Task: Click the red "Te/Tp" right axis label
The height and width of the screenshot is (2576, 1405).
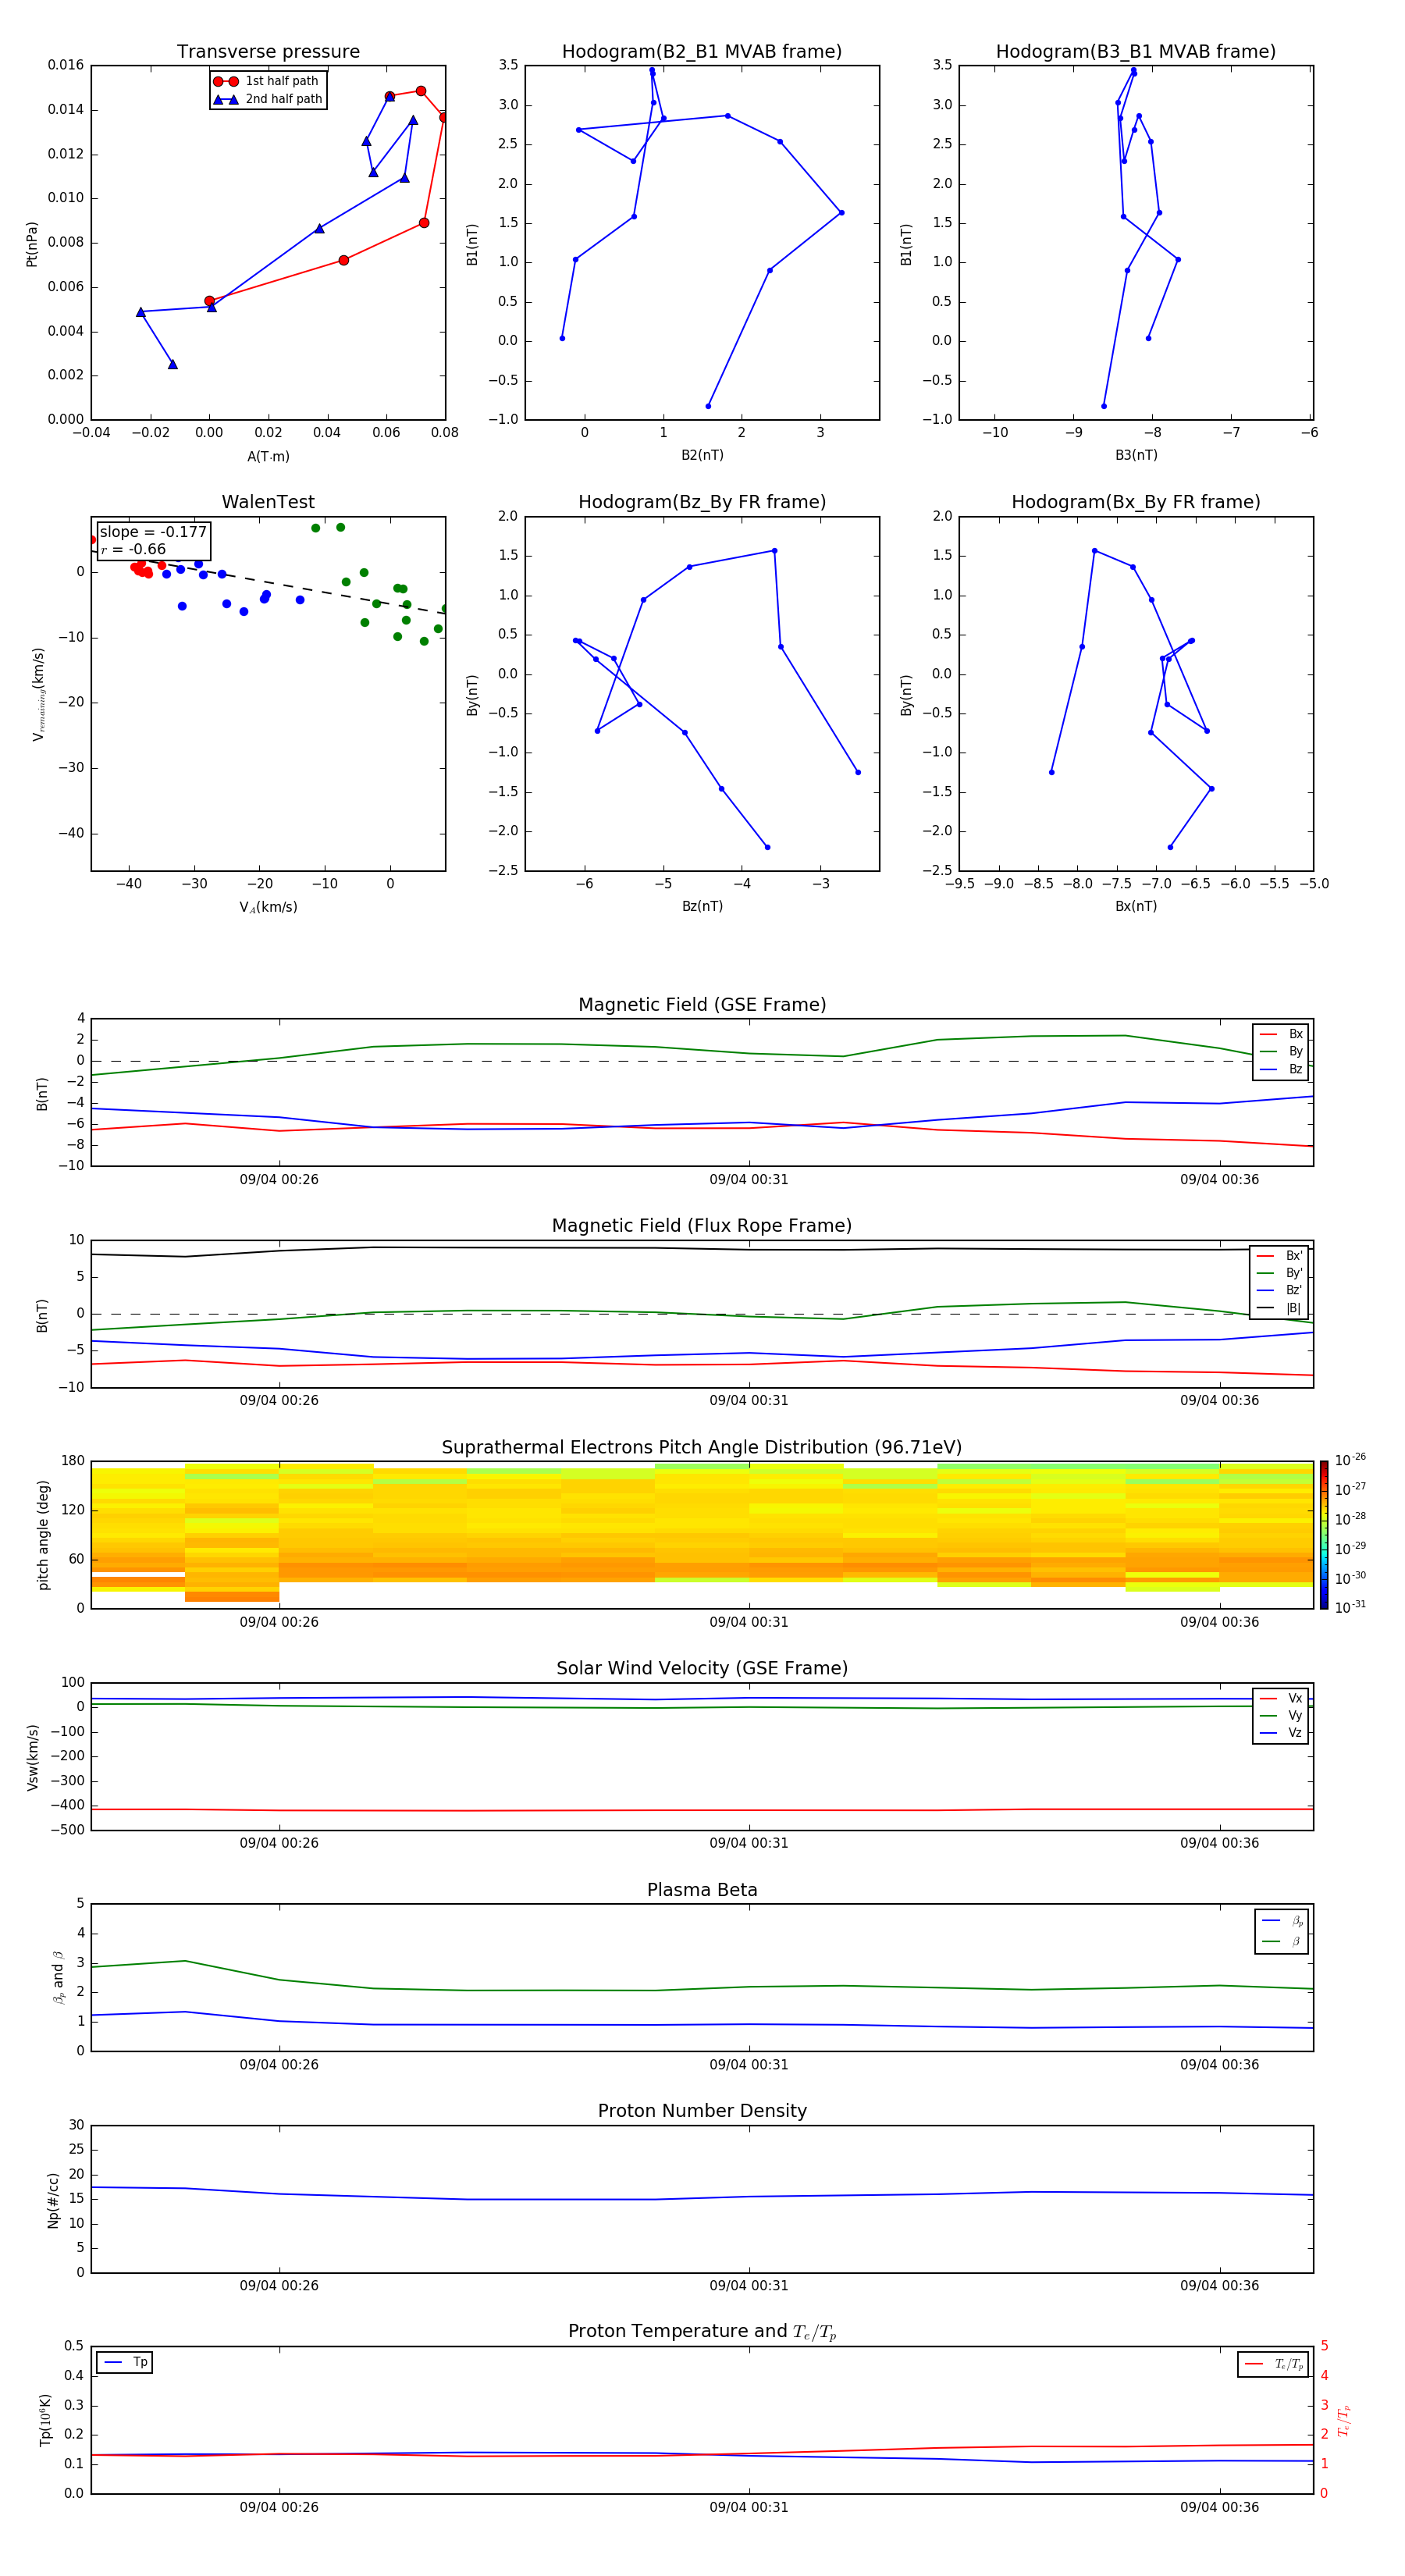Action: pos(1345,2420)
